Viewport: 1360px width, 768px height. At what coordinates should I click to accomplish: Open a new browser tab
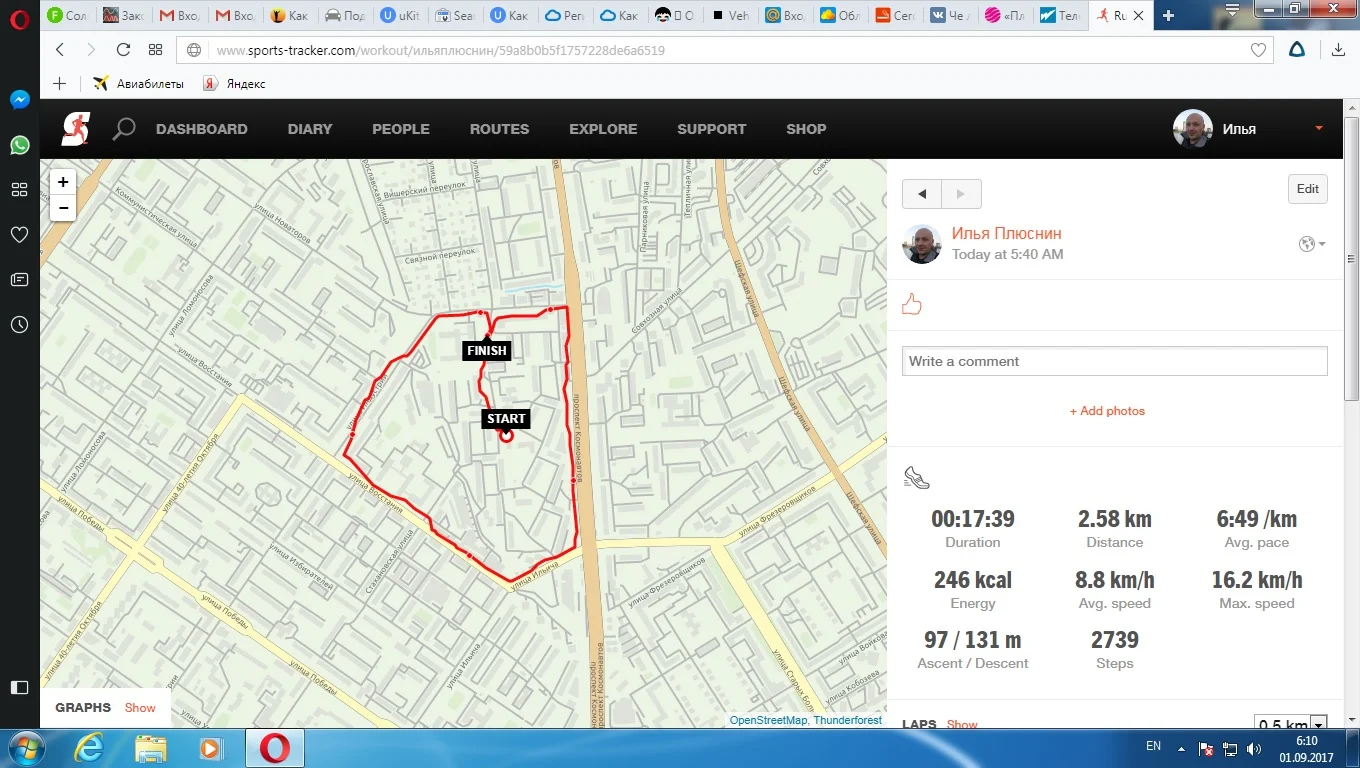click(1168, 15)
